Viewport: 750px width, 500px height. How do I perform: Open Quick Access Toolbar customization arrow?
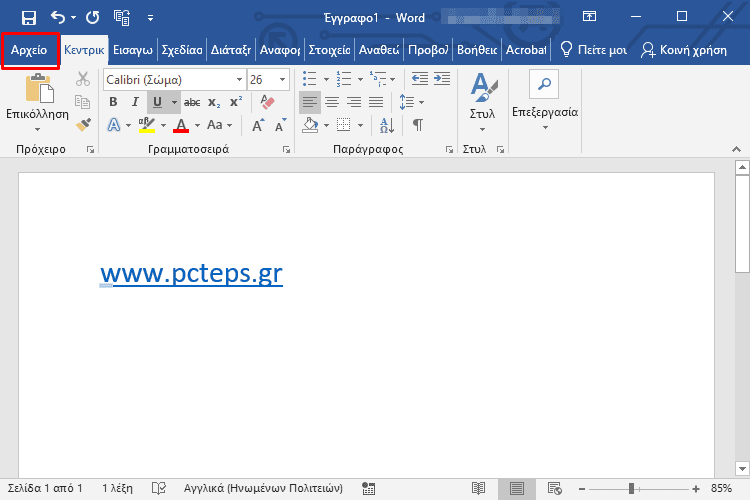[150, 18]
